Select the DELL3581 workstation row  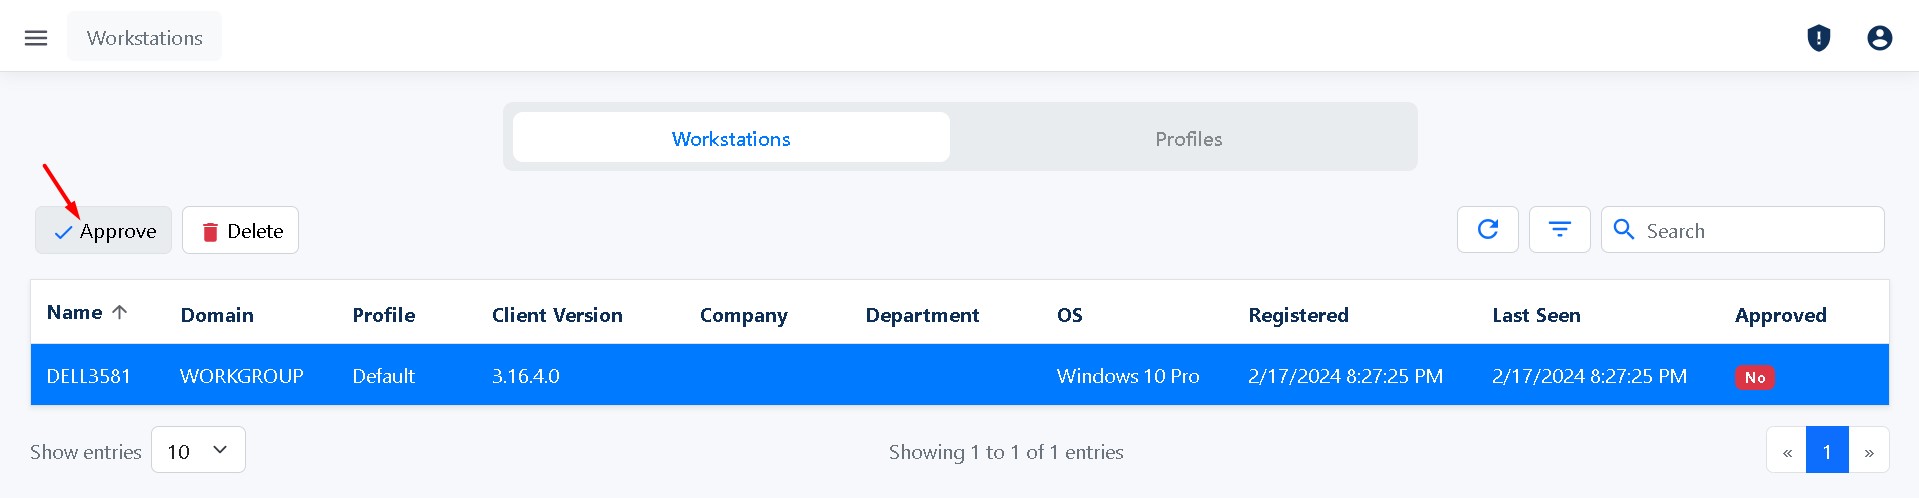tap(89, 376)
